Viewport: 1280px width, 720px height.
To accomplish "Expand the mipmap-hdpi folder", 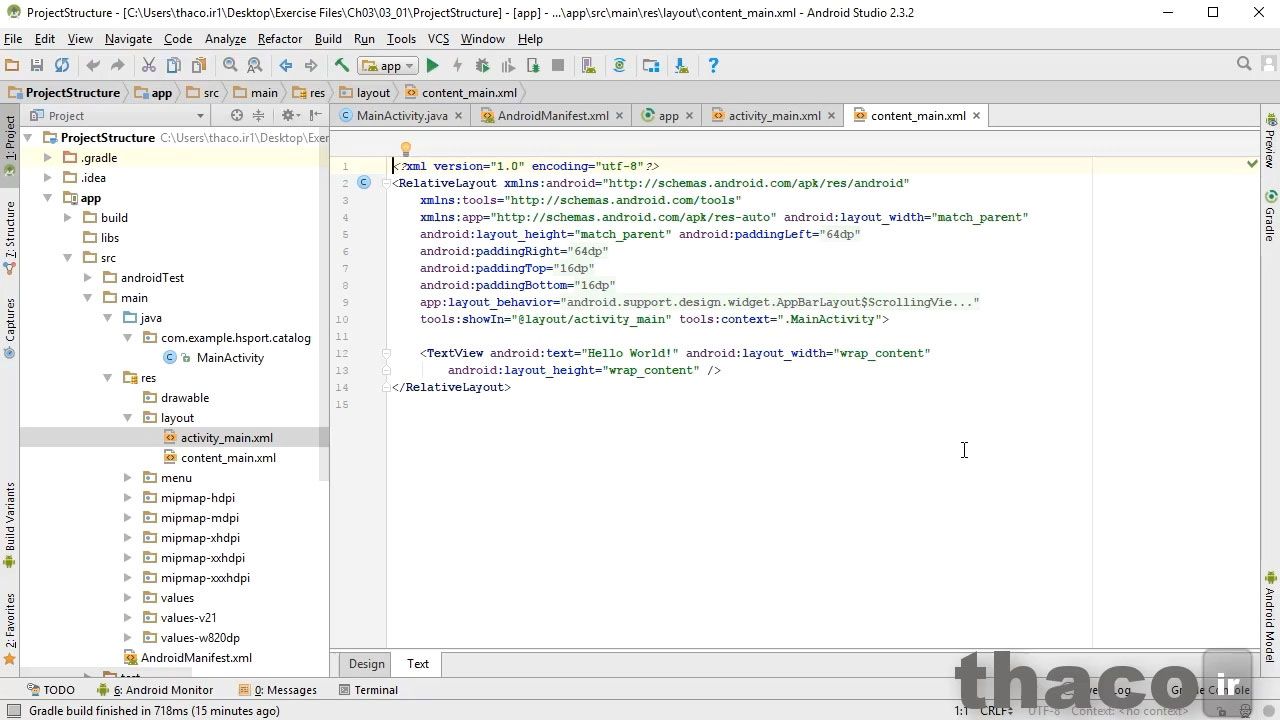I will (x=127, y=498).
